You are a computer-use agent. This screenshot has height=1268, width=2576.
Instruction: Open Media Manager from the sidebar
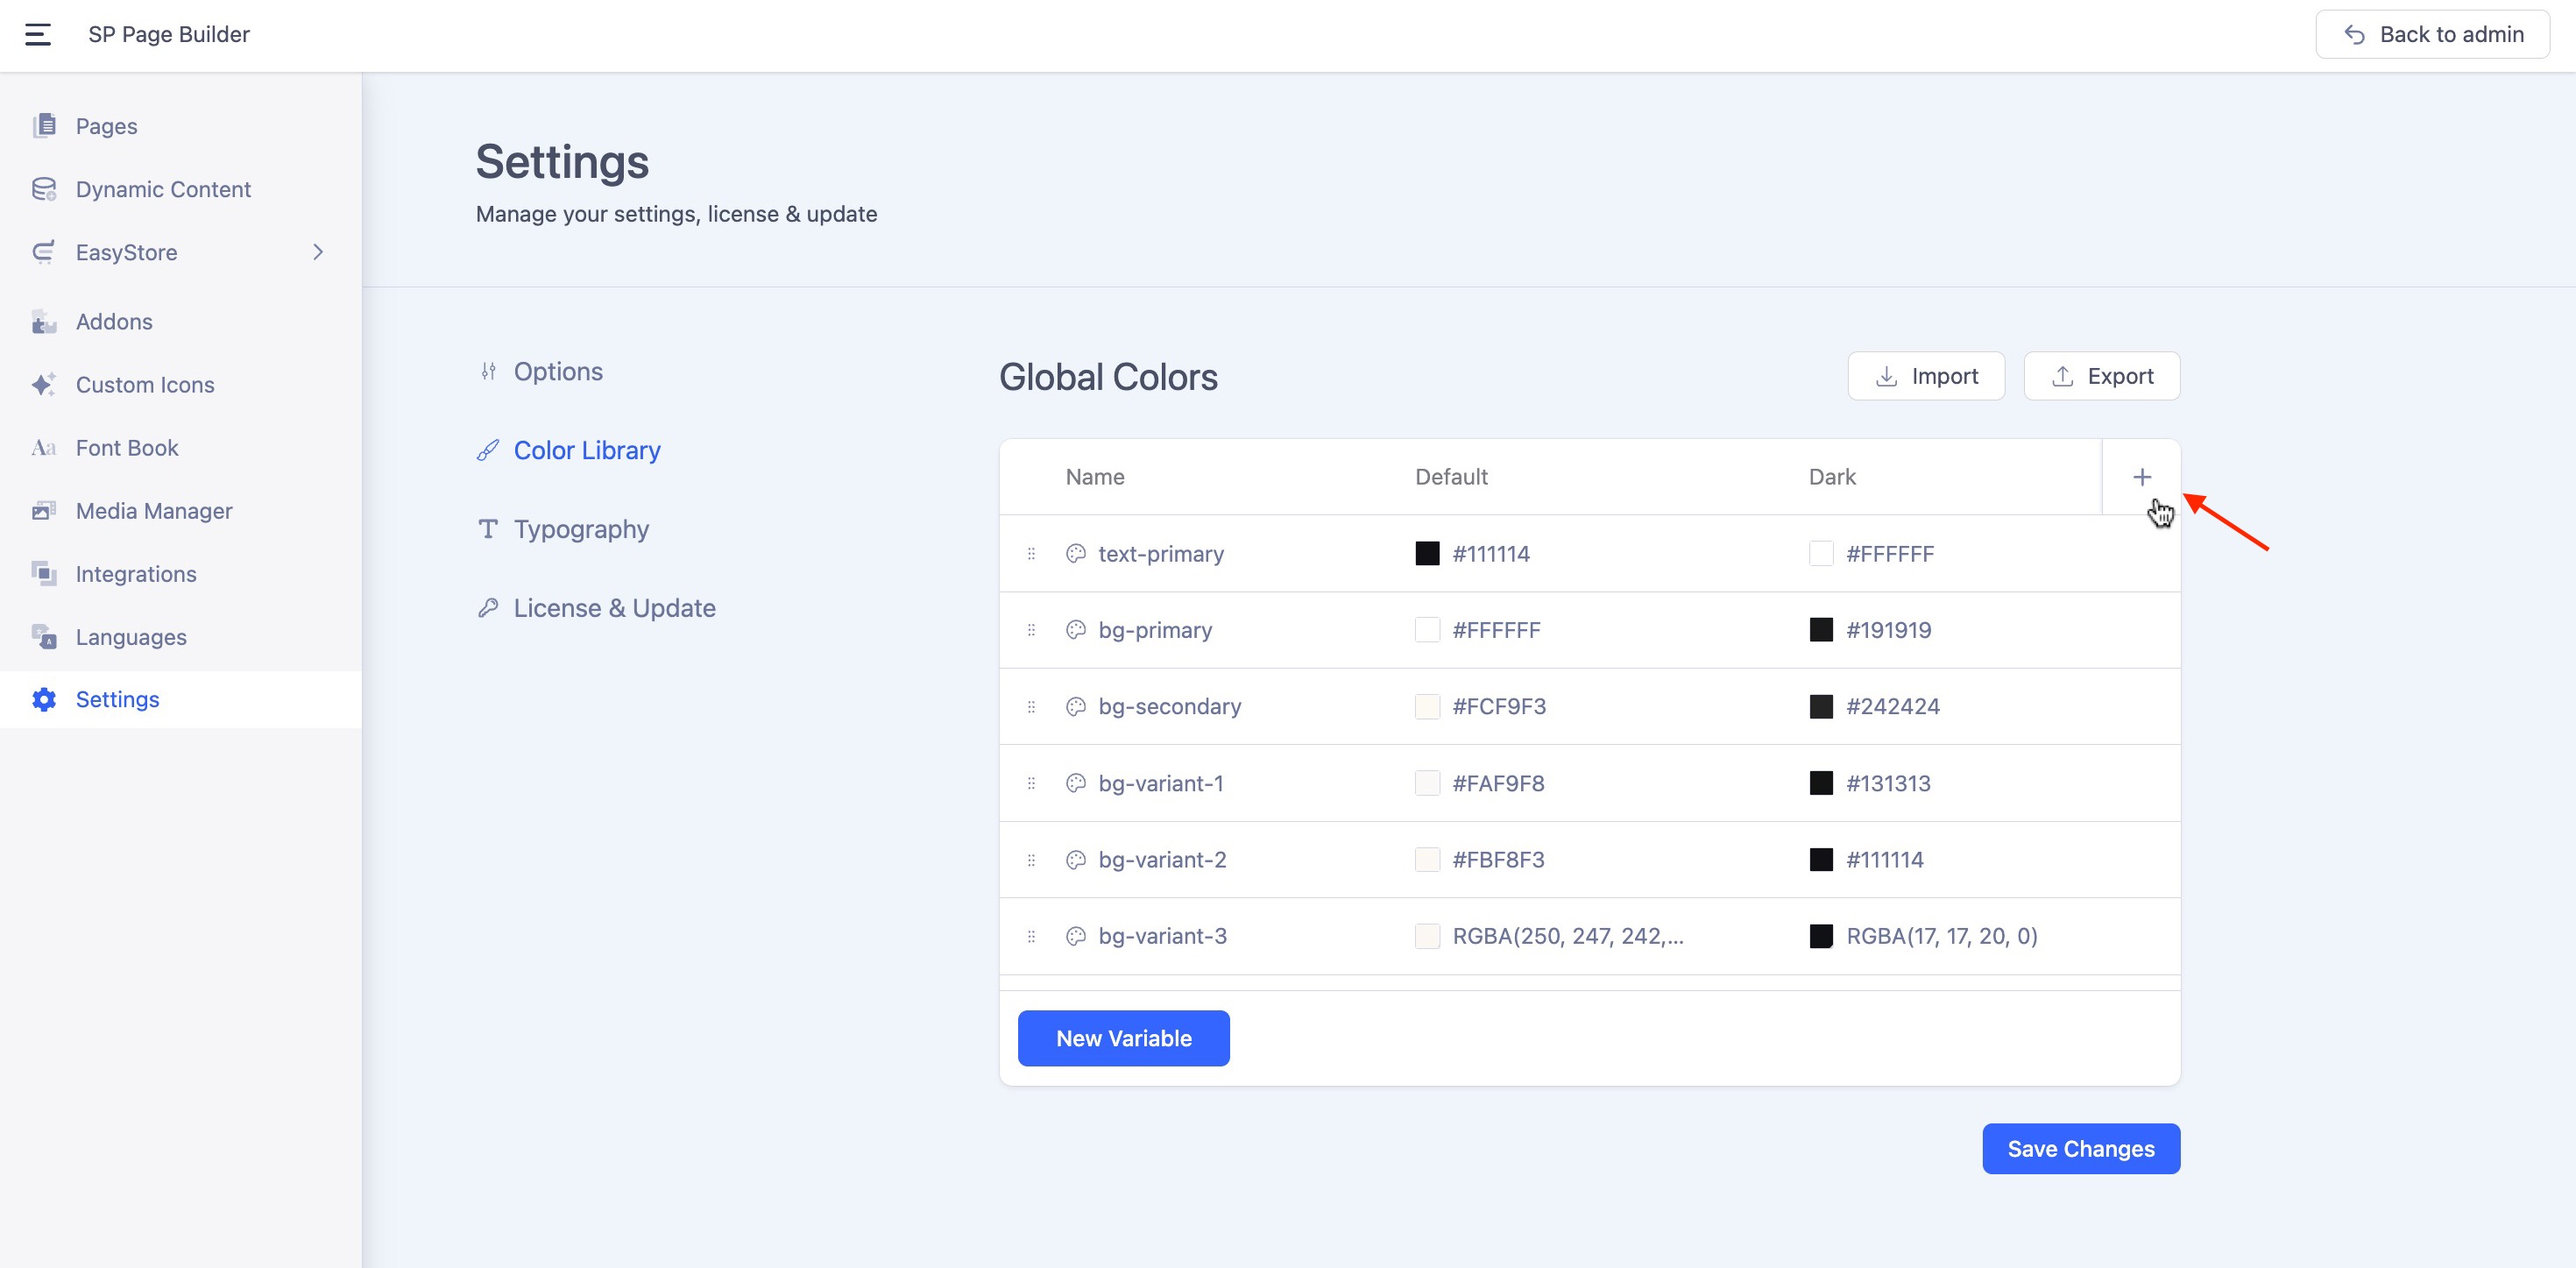(154, 511)
